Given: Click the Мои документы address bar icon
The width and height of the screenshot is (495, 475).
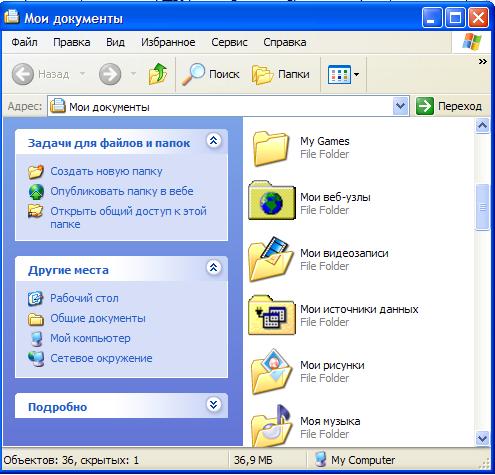Looking at the screenshot, I should (x=58, y=106).
